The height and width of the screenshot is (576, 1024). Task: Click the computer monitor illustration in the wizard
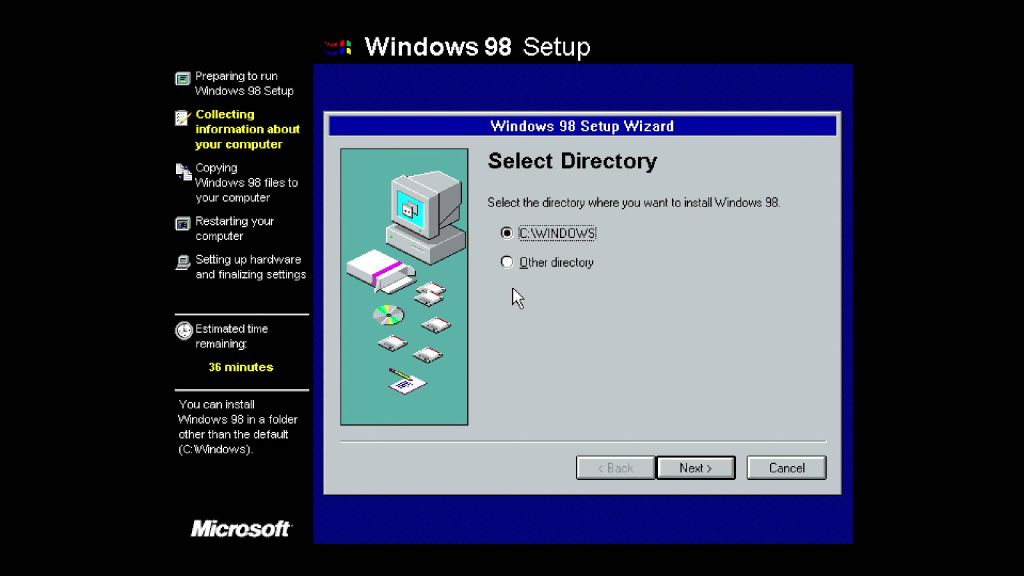point(427,216)
